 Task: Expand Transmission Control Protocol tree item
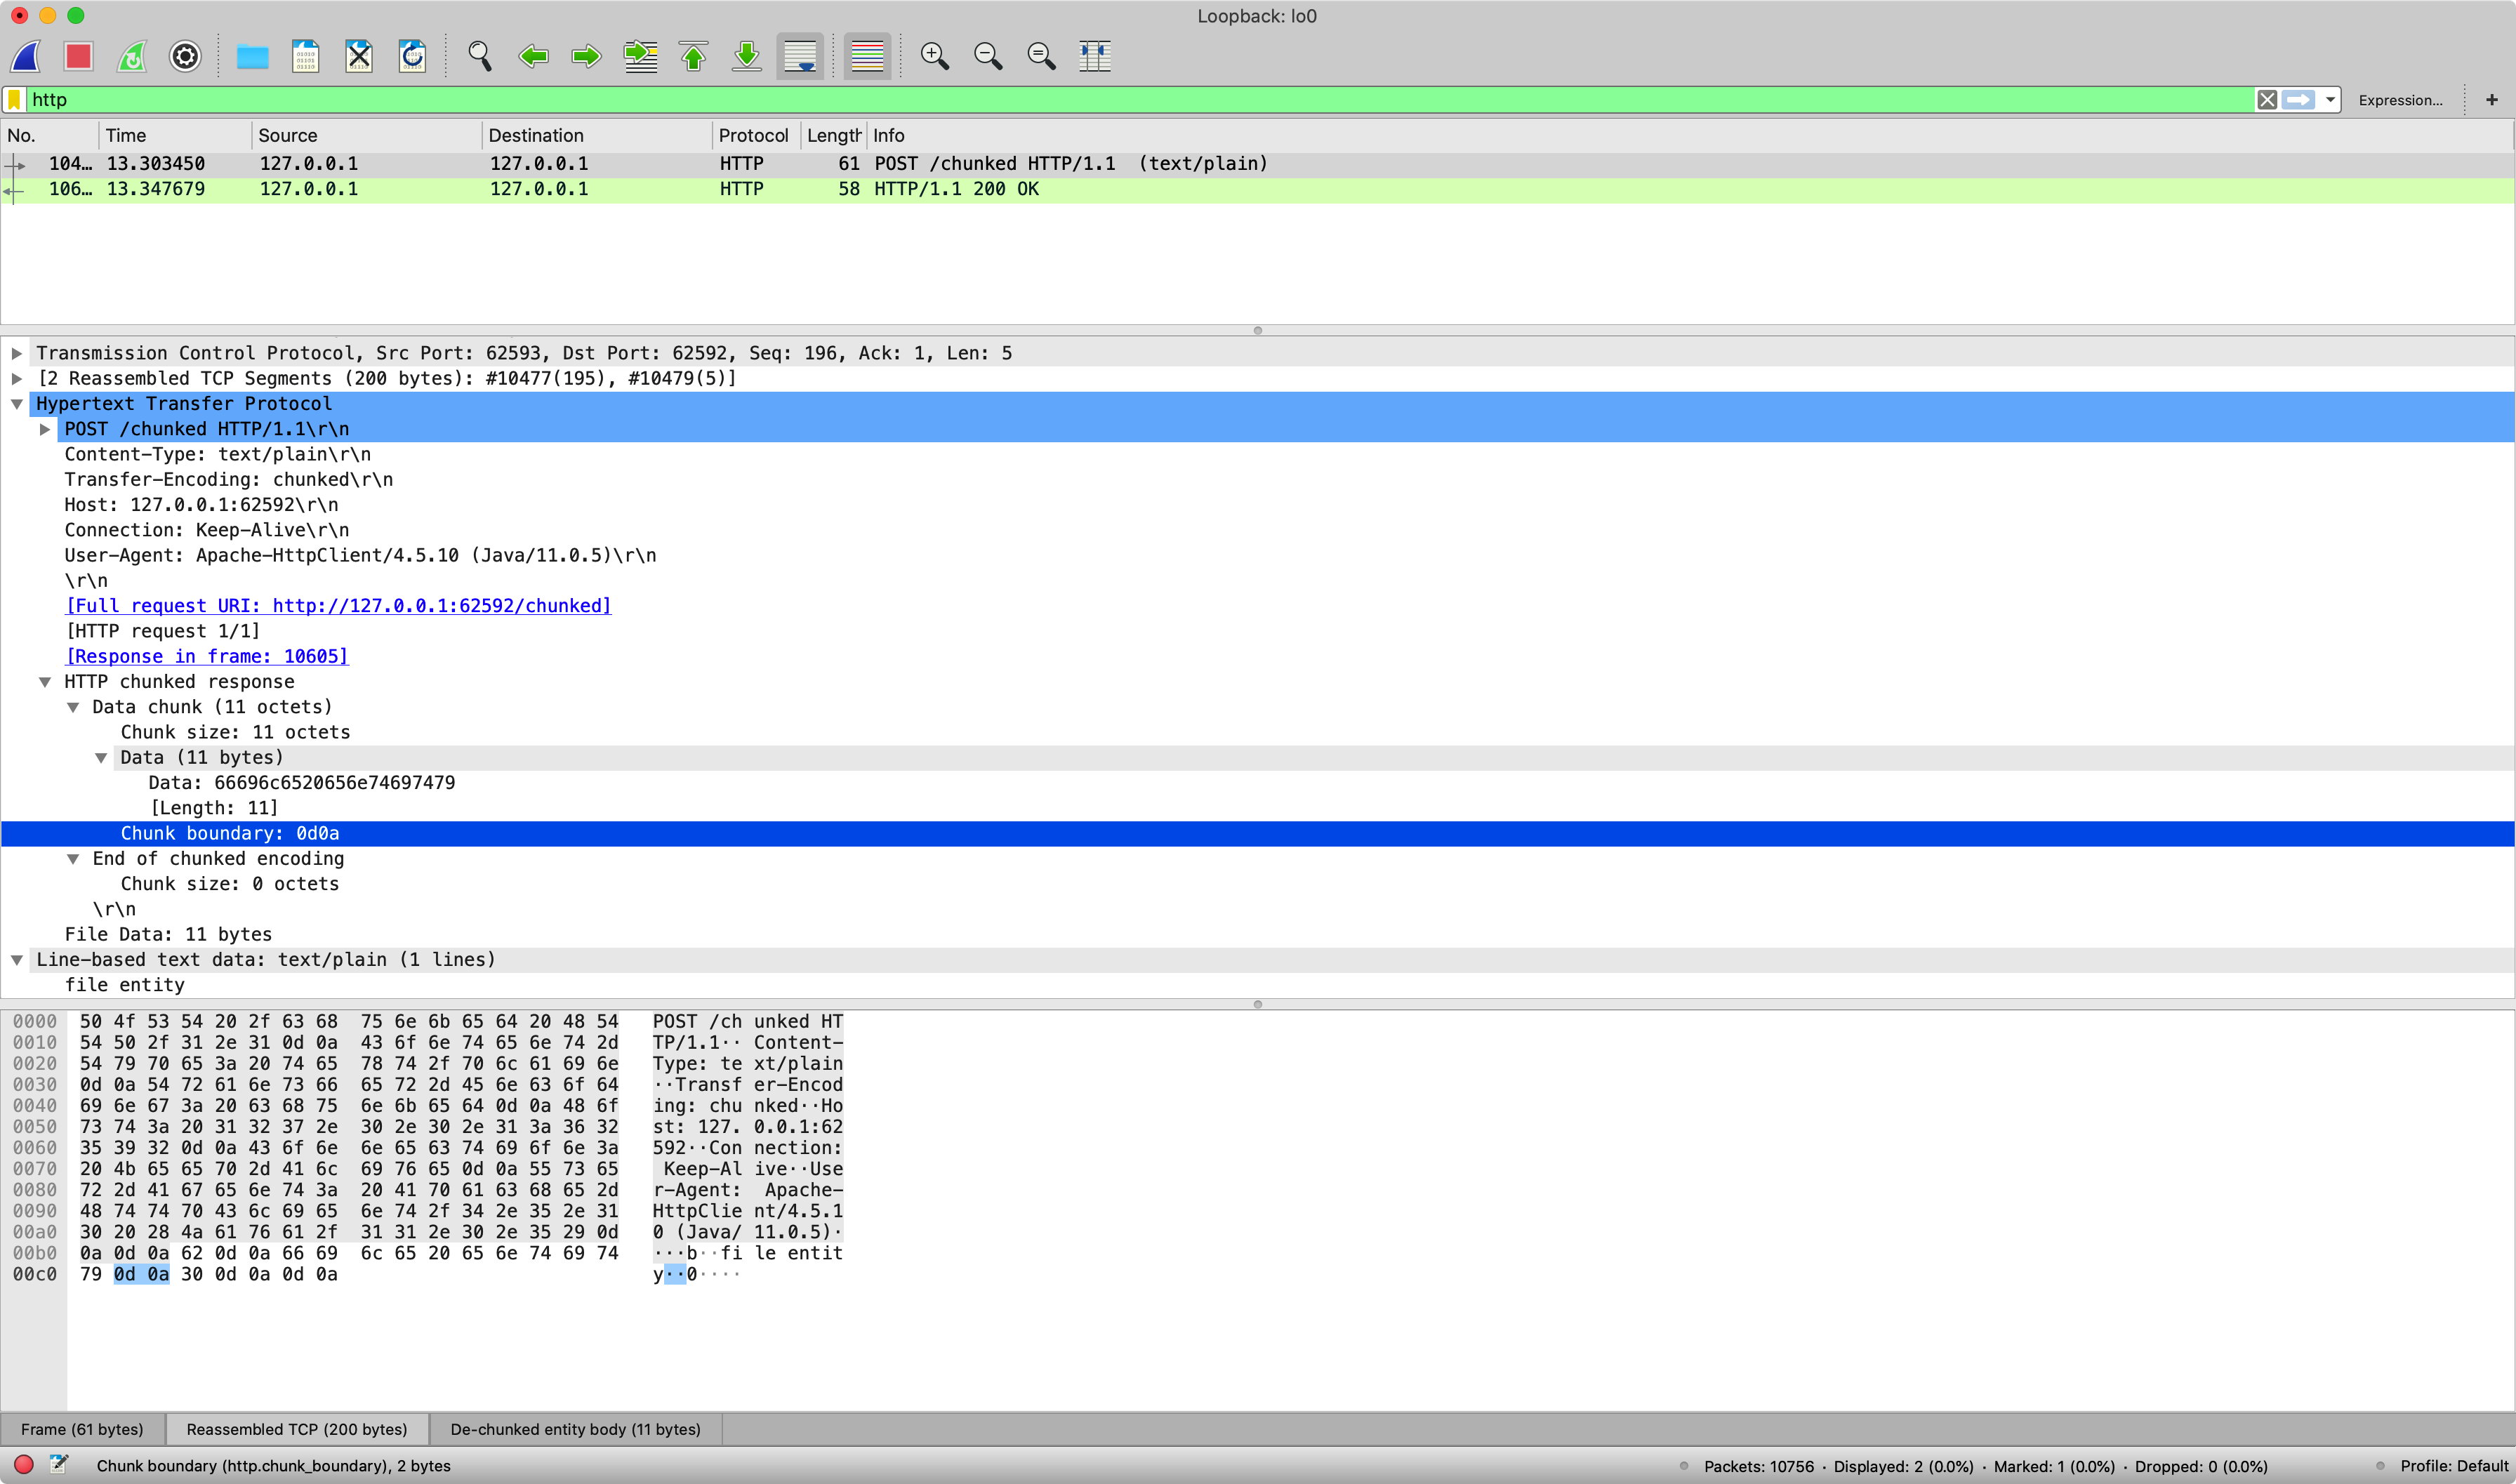[x=17, y=353]
